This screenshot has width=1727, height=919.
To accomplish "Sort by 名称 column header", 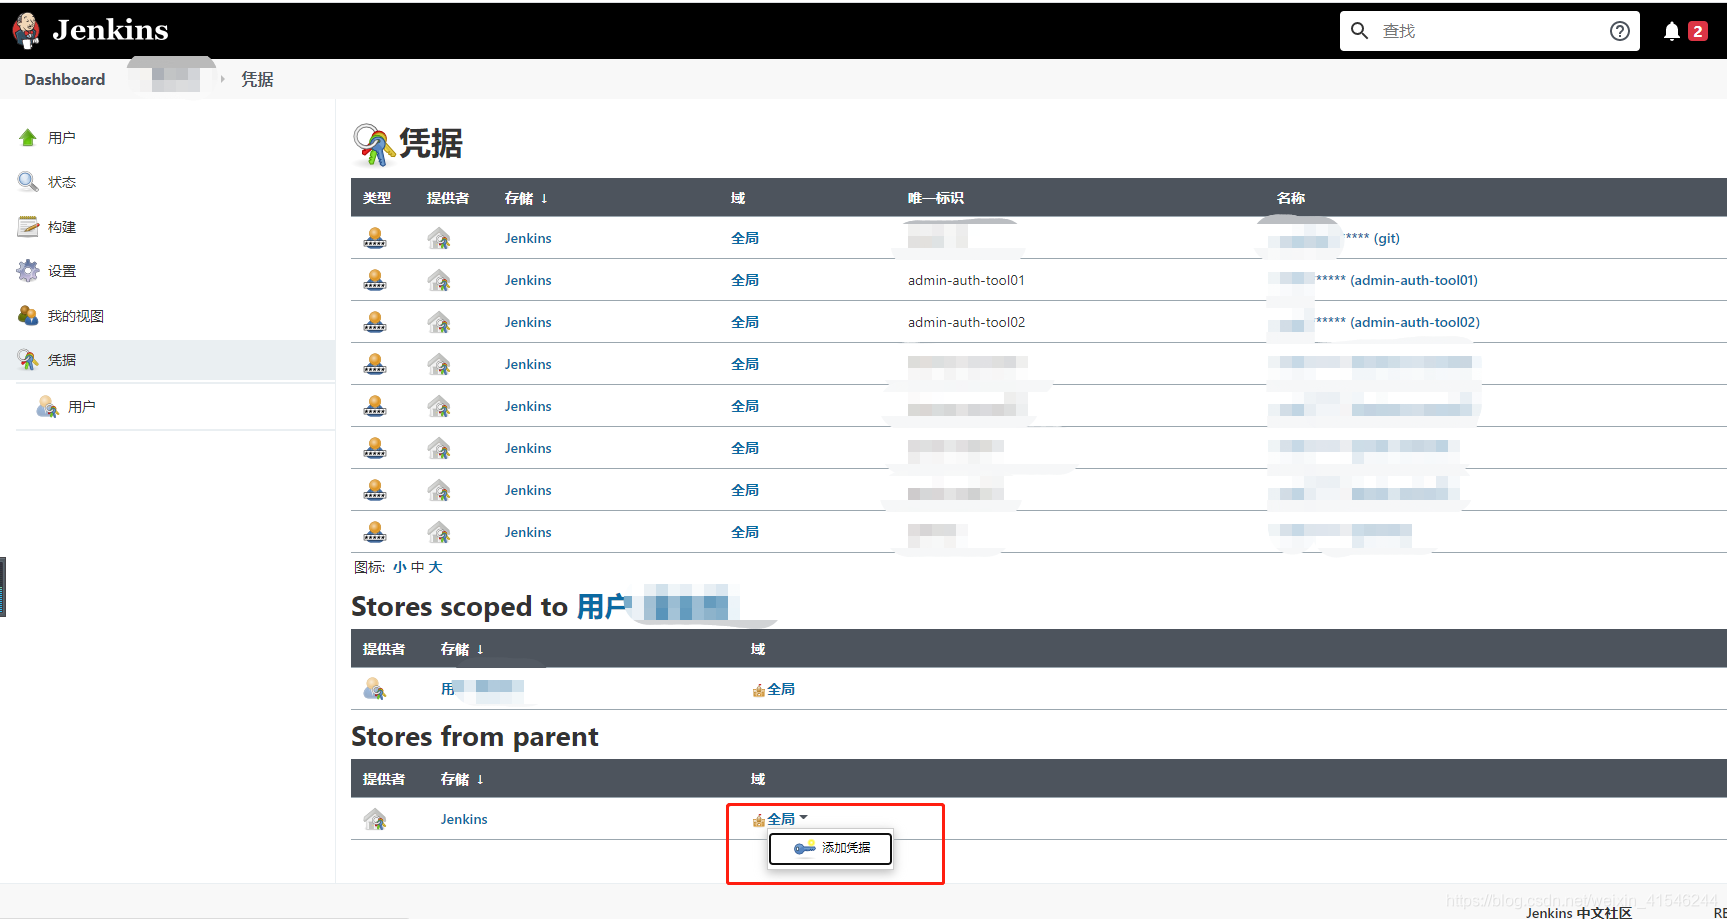I will [1291, 198].
